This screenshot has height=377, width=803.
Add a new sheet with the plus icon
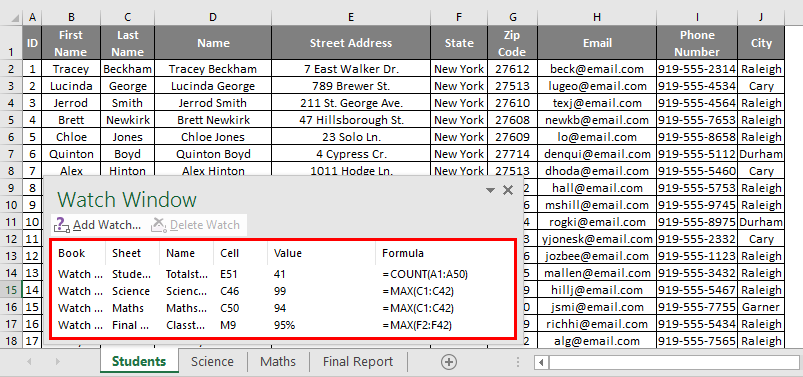449,362
